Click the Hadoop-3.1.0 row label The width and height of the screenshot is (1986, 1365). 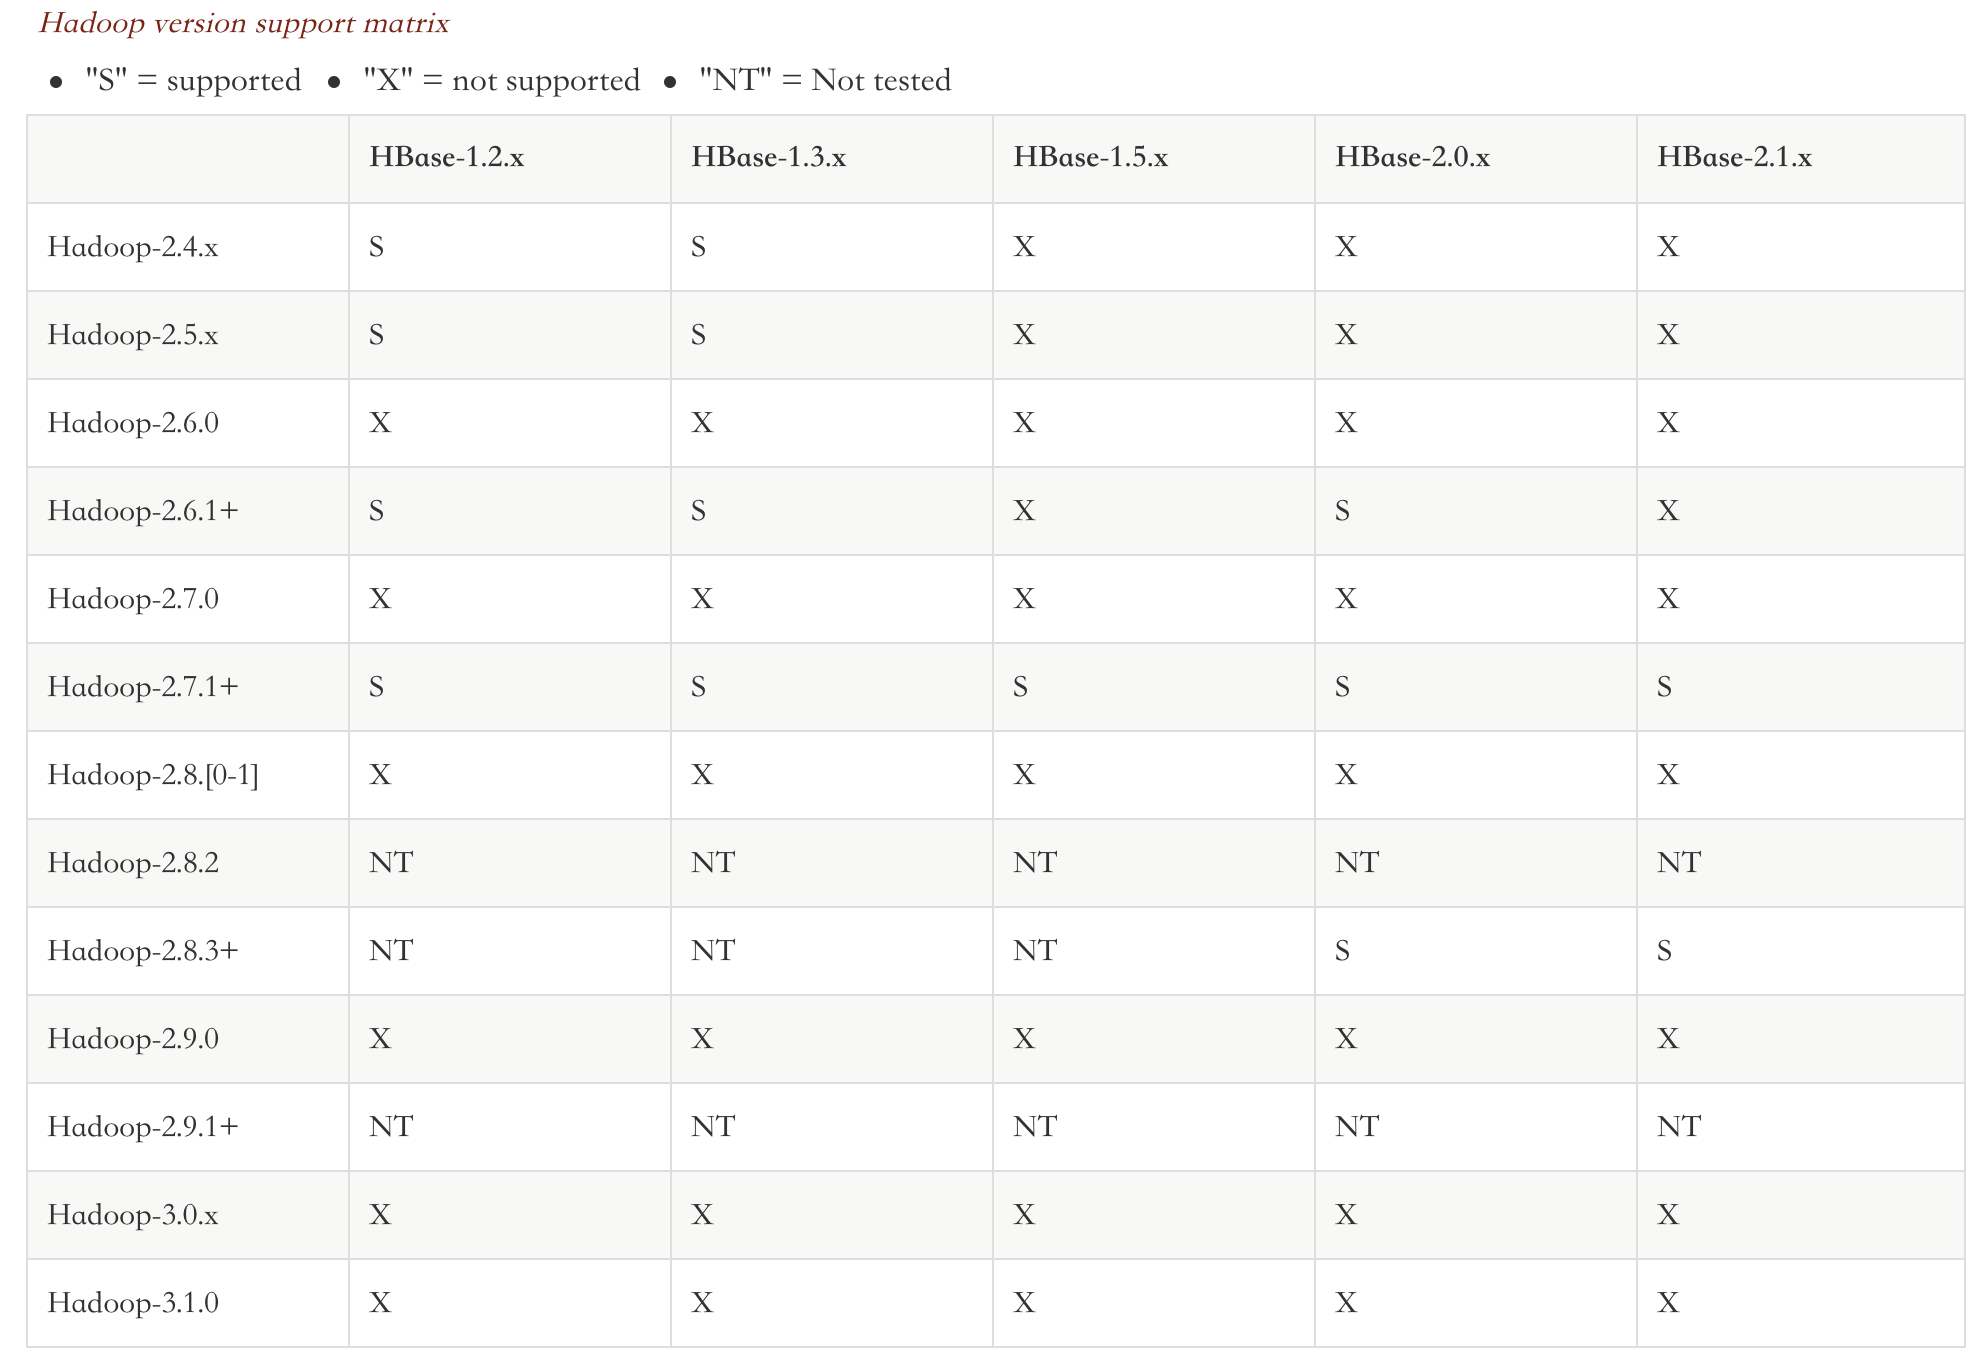click(x=133, y=1303)
